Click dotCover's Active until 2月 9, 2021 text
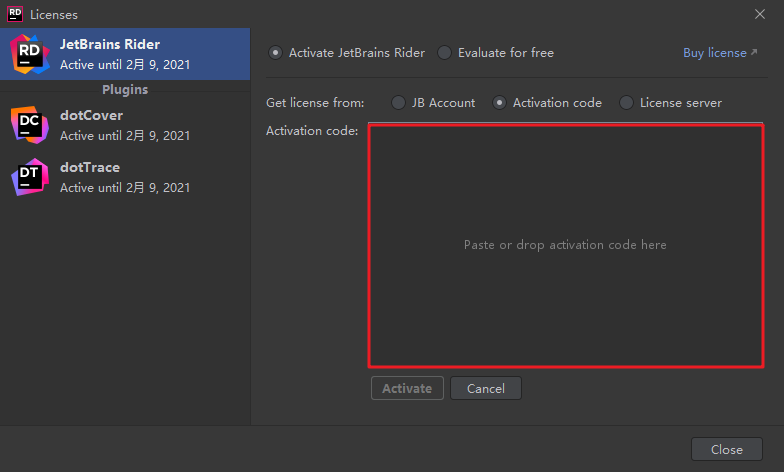The image size is (784, 472). coord(125,136)
